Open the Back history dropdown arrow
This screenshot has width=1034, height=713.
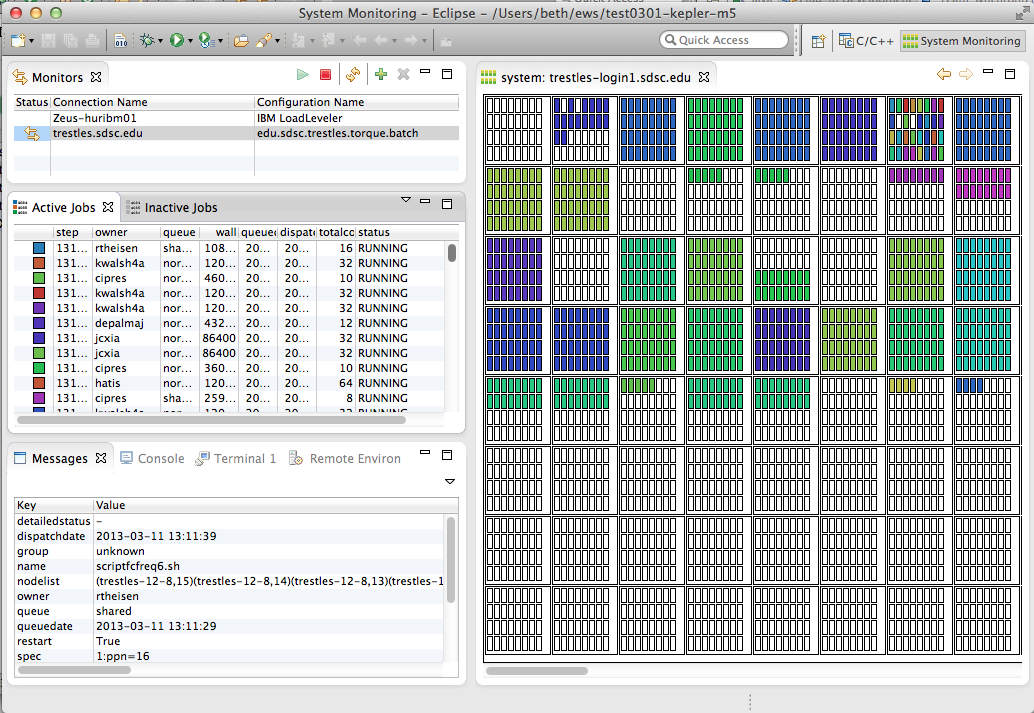395,42
